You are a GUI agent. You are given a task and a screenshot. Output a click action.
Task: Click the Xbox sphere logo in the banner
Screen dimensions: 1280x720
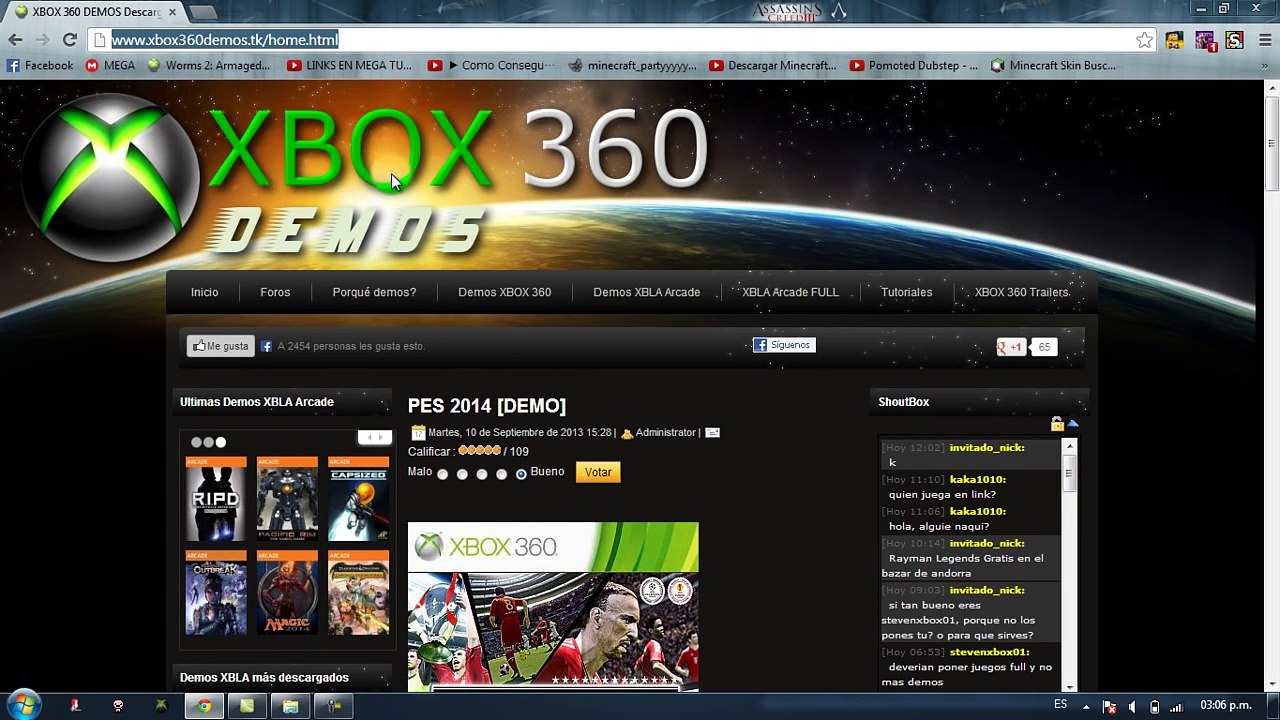111,178
